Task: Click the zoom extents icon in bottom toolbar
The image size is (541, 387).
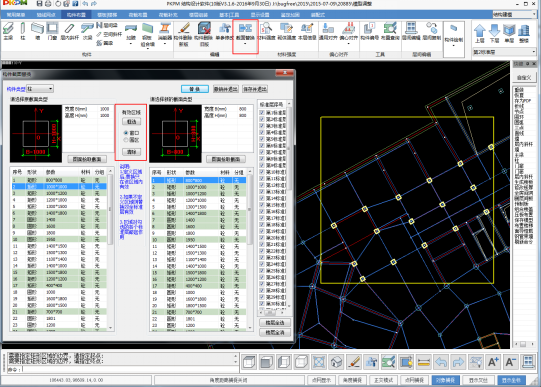Action: click(319, 362)
